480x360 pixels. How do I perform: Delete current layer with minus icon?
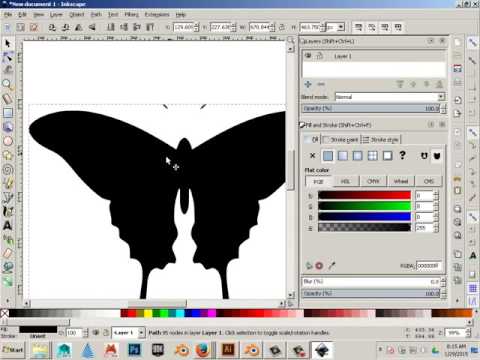pos(321,84)
